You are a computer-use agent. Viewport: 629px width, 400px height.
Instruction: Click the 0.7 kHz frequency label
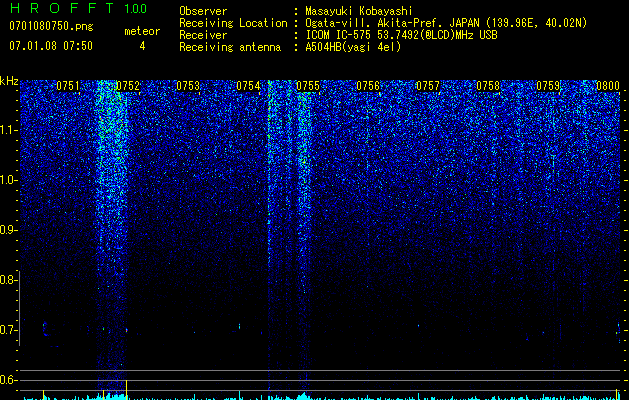coord(7,330)
